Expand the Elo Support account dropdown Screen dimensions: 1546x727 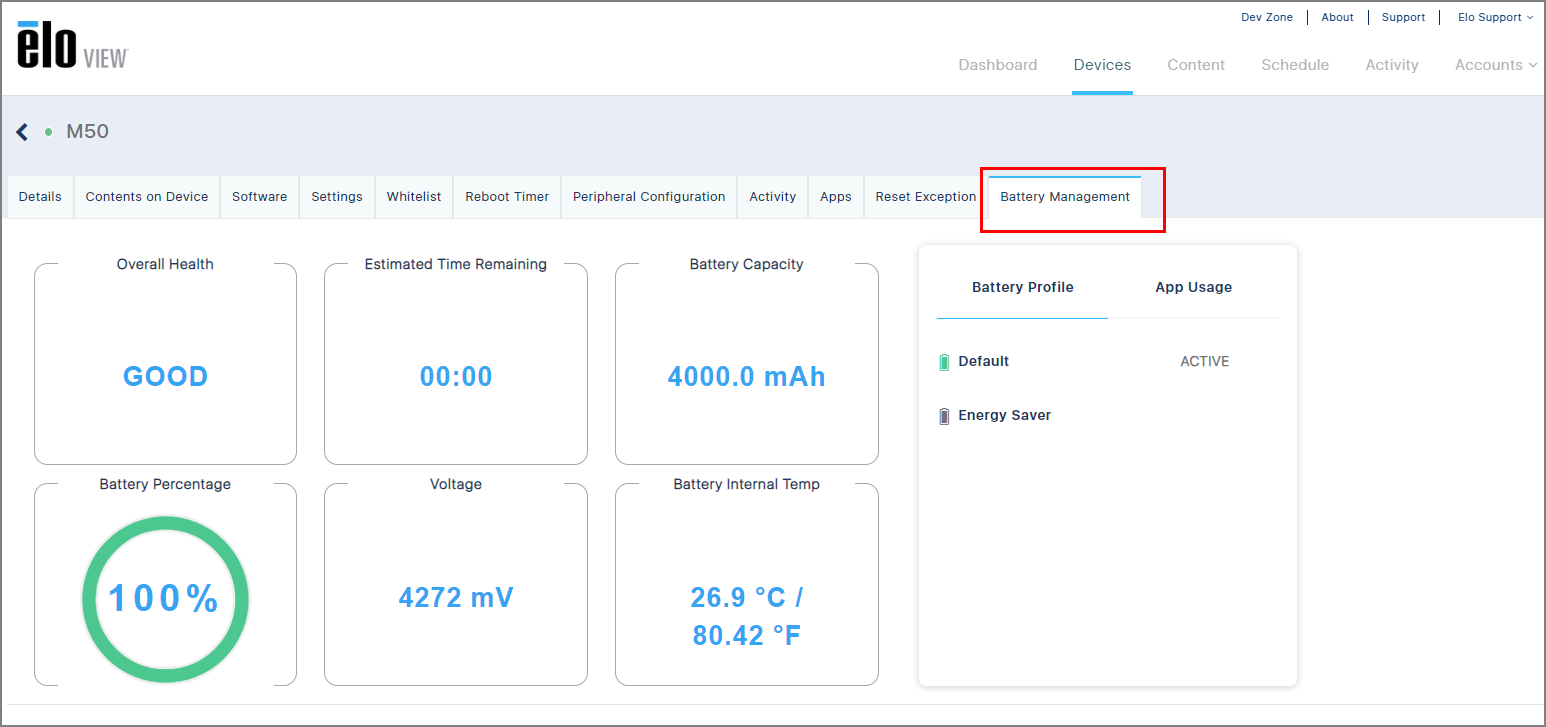[1495, 17]
